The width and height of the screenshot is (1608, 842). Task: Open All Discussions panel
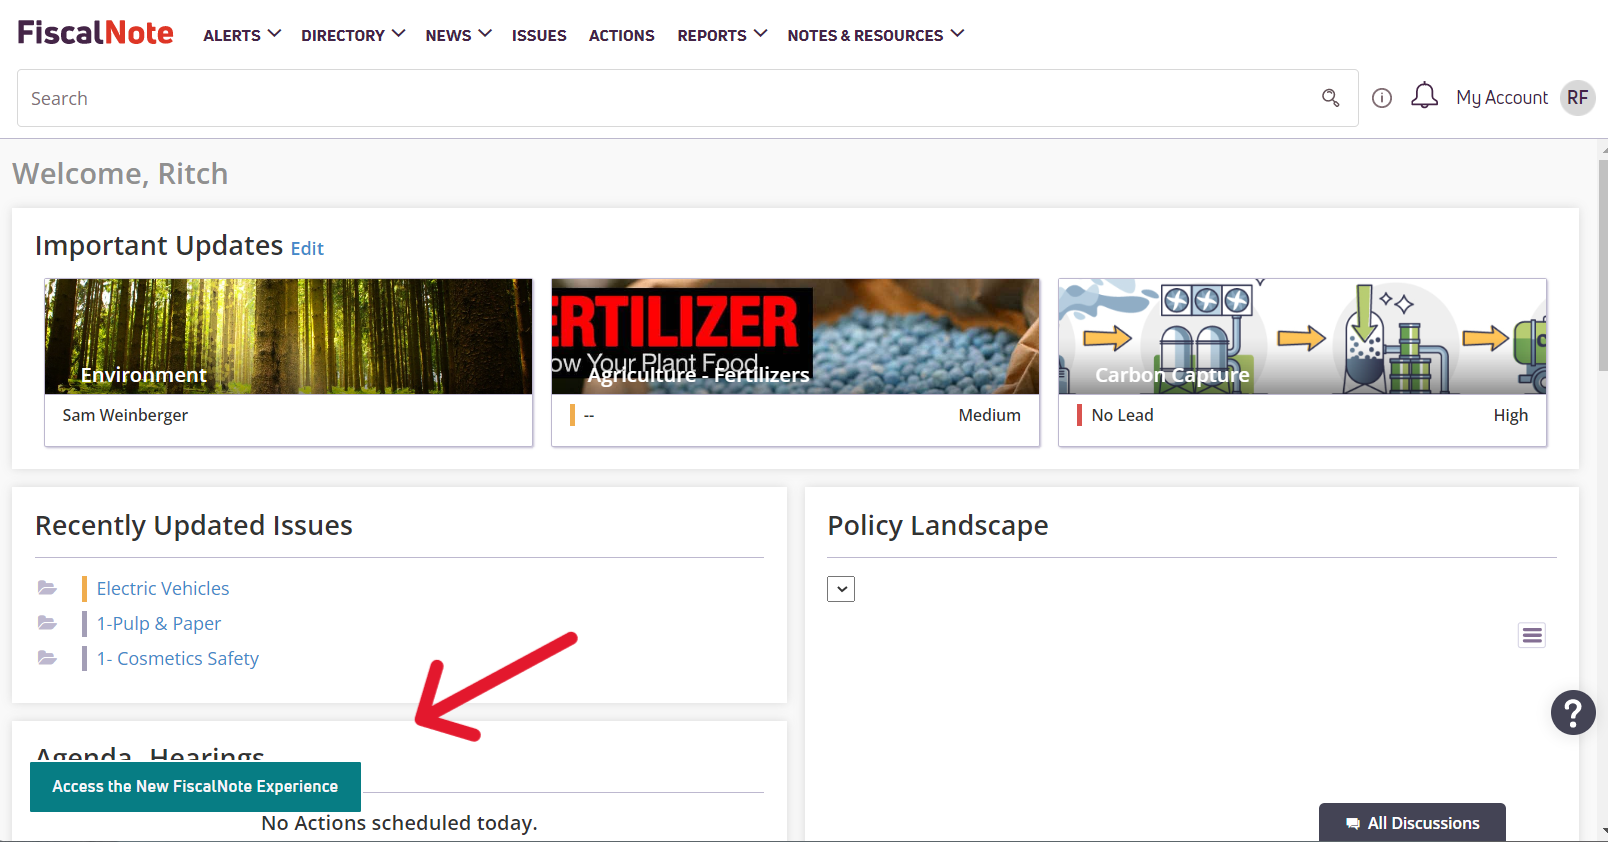pyautogui.click(x=1412, y=823)
